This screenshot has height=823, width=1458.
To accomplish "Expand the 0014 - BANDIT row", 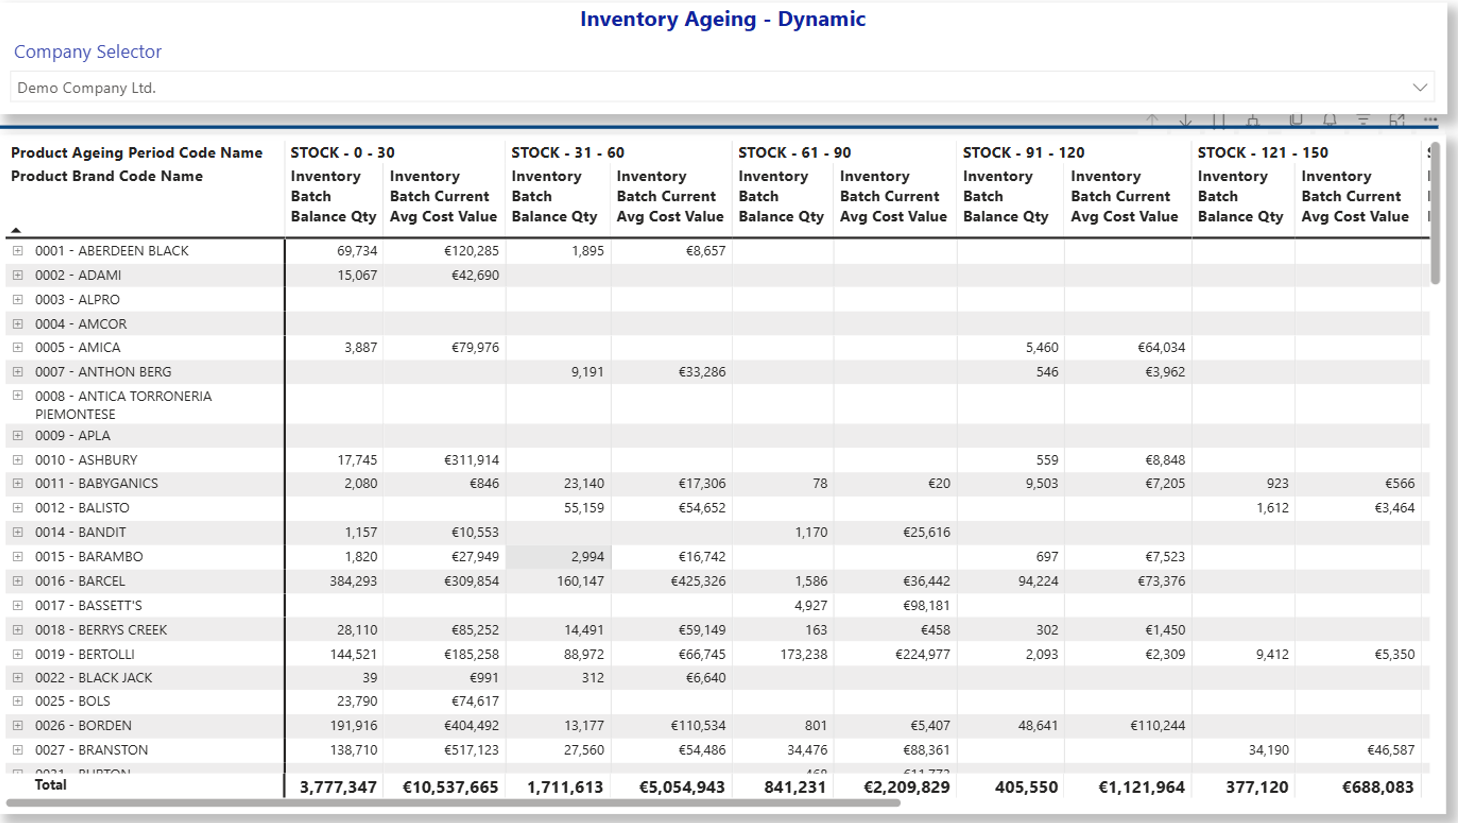I will [18, 532].
